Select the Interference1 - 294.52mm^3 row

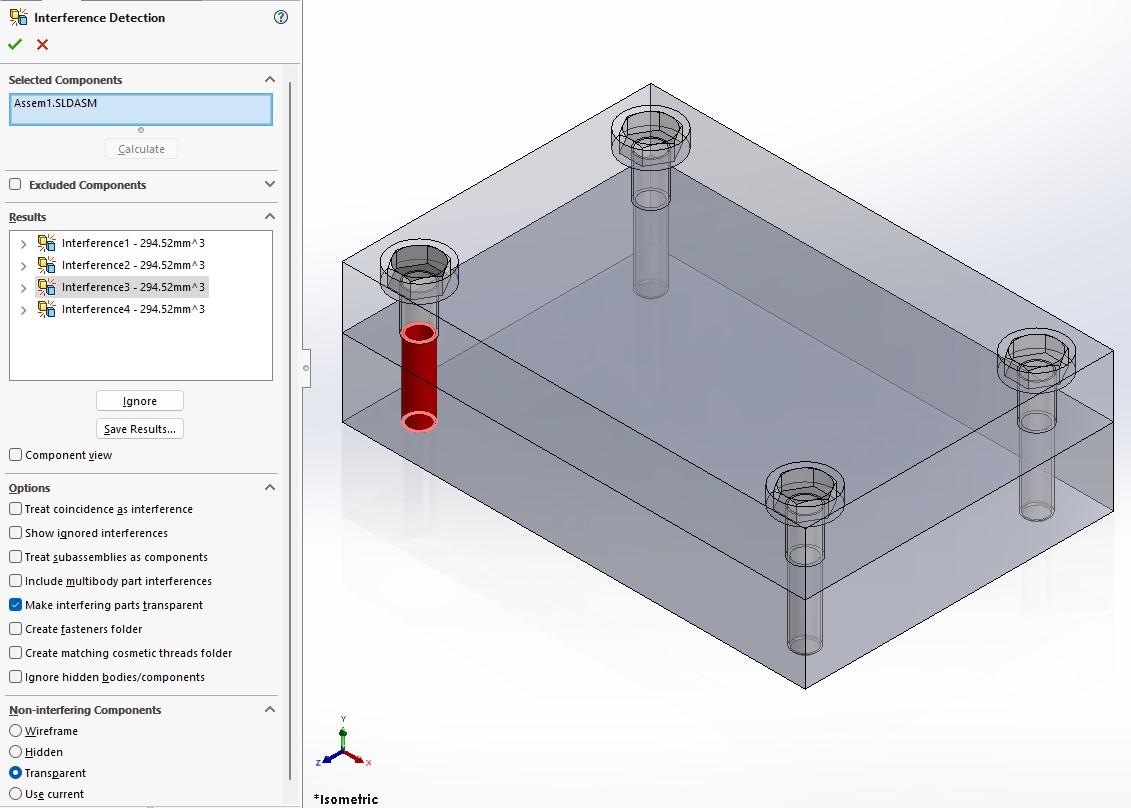pyautogui.click(x=133, y=243)
